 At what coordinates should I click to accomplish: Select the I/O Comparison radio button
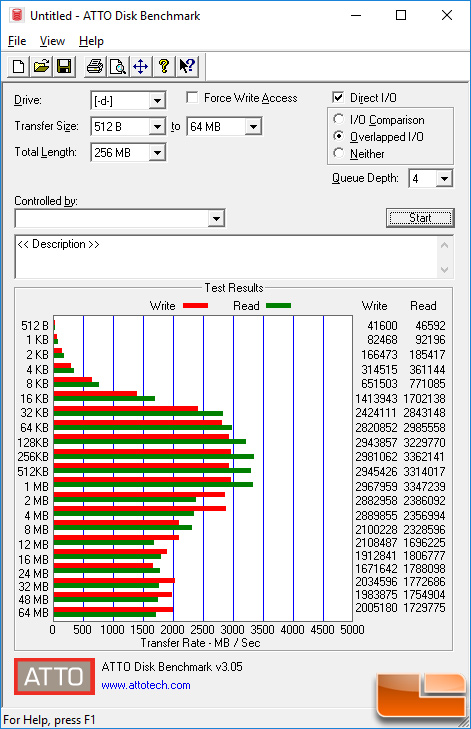point(339,119)
